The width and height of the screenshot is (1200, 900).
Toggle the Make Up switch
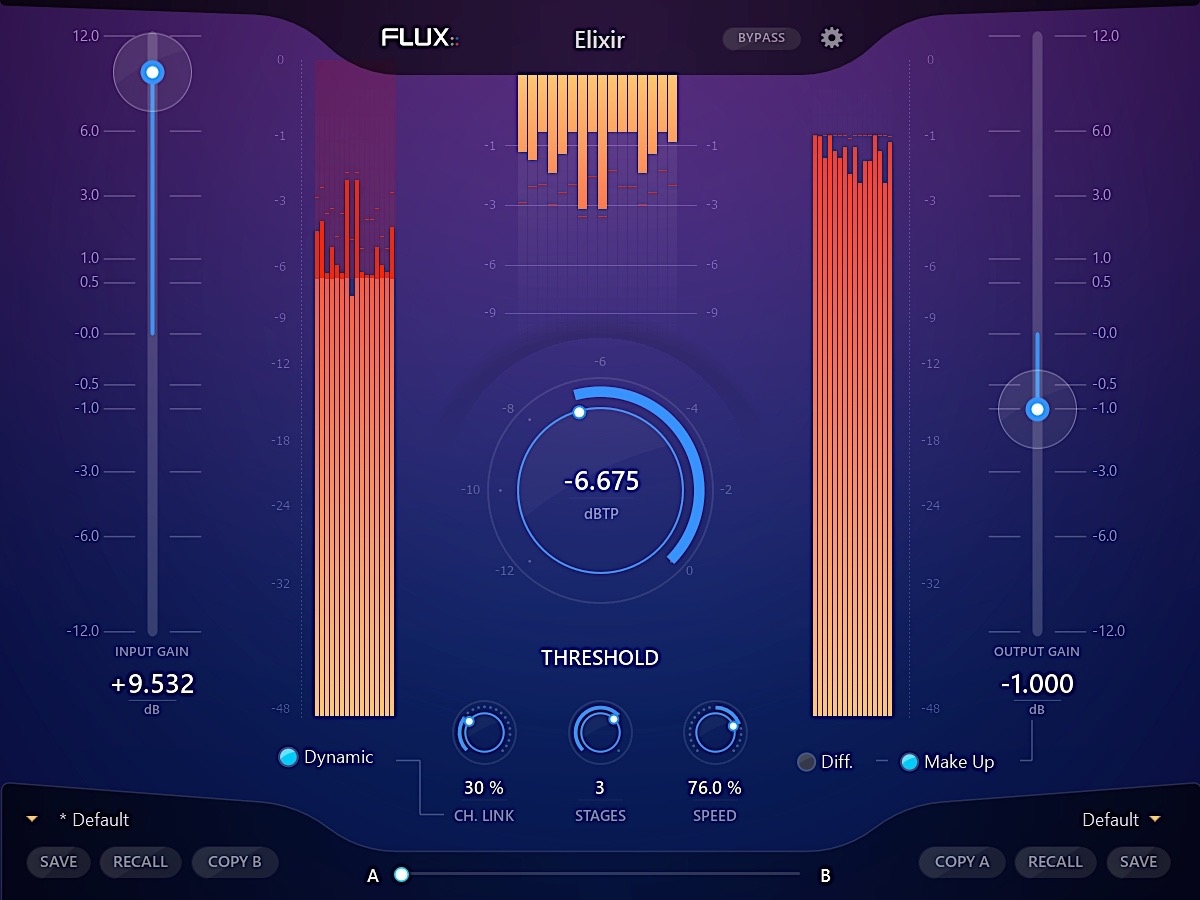click(x=910, y=762)
